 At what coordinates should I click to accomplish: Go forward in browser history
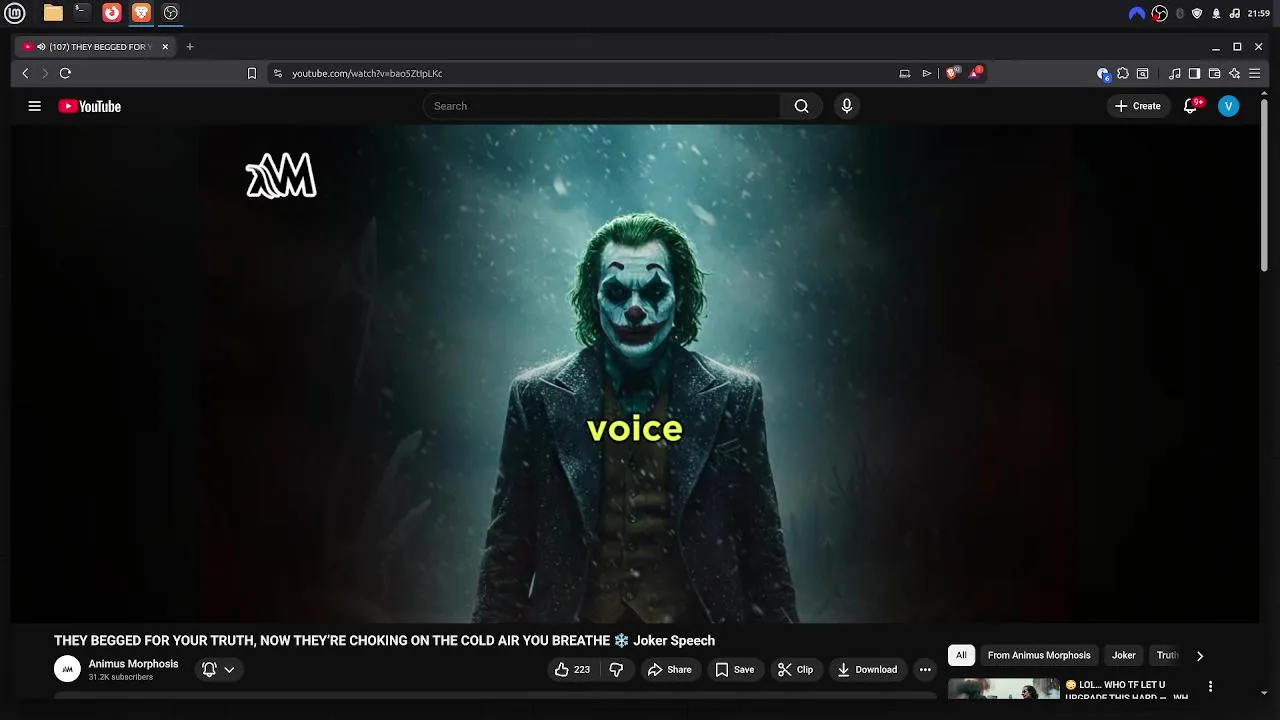(x=45, y=73)
